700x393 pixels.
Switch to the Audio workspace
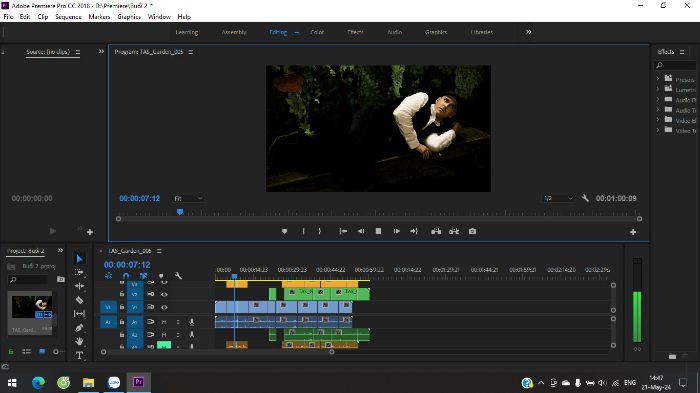pos(394,32)
